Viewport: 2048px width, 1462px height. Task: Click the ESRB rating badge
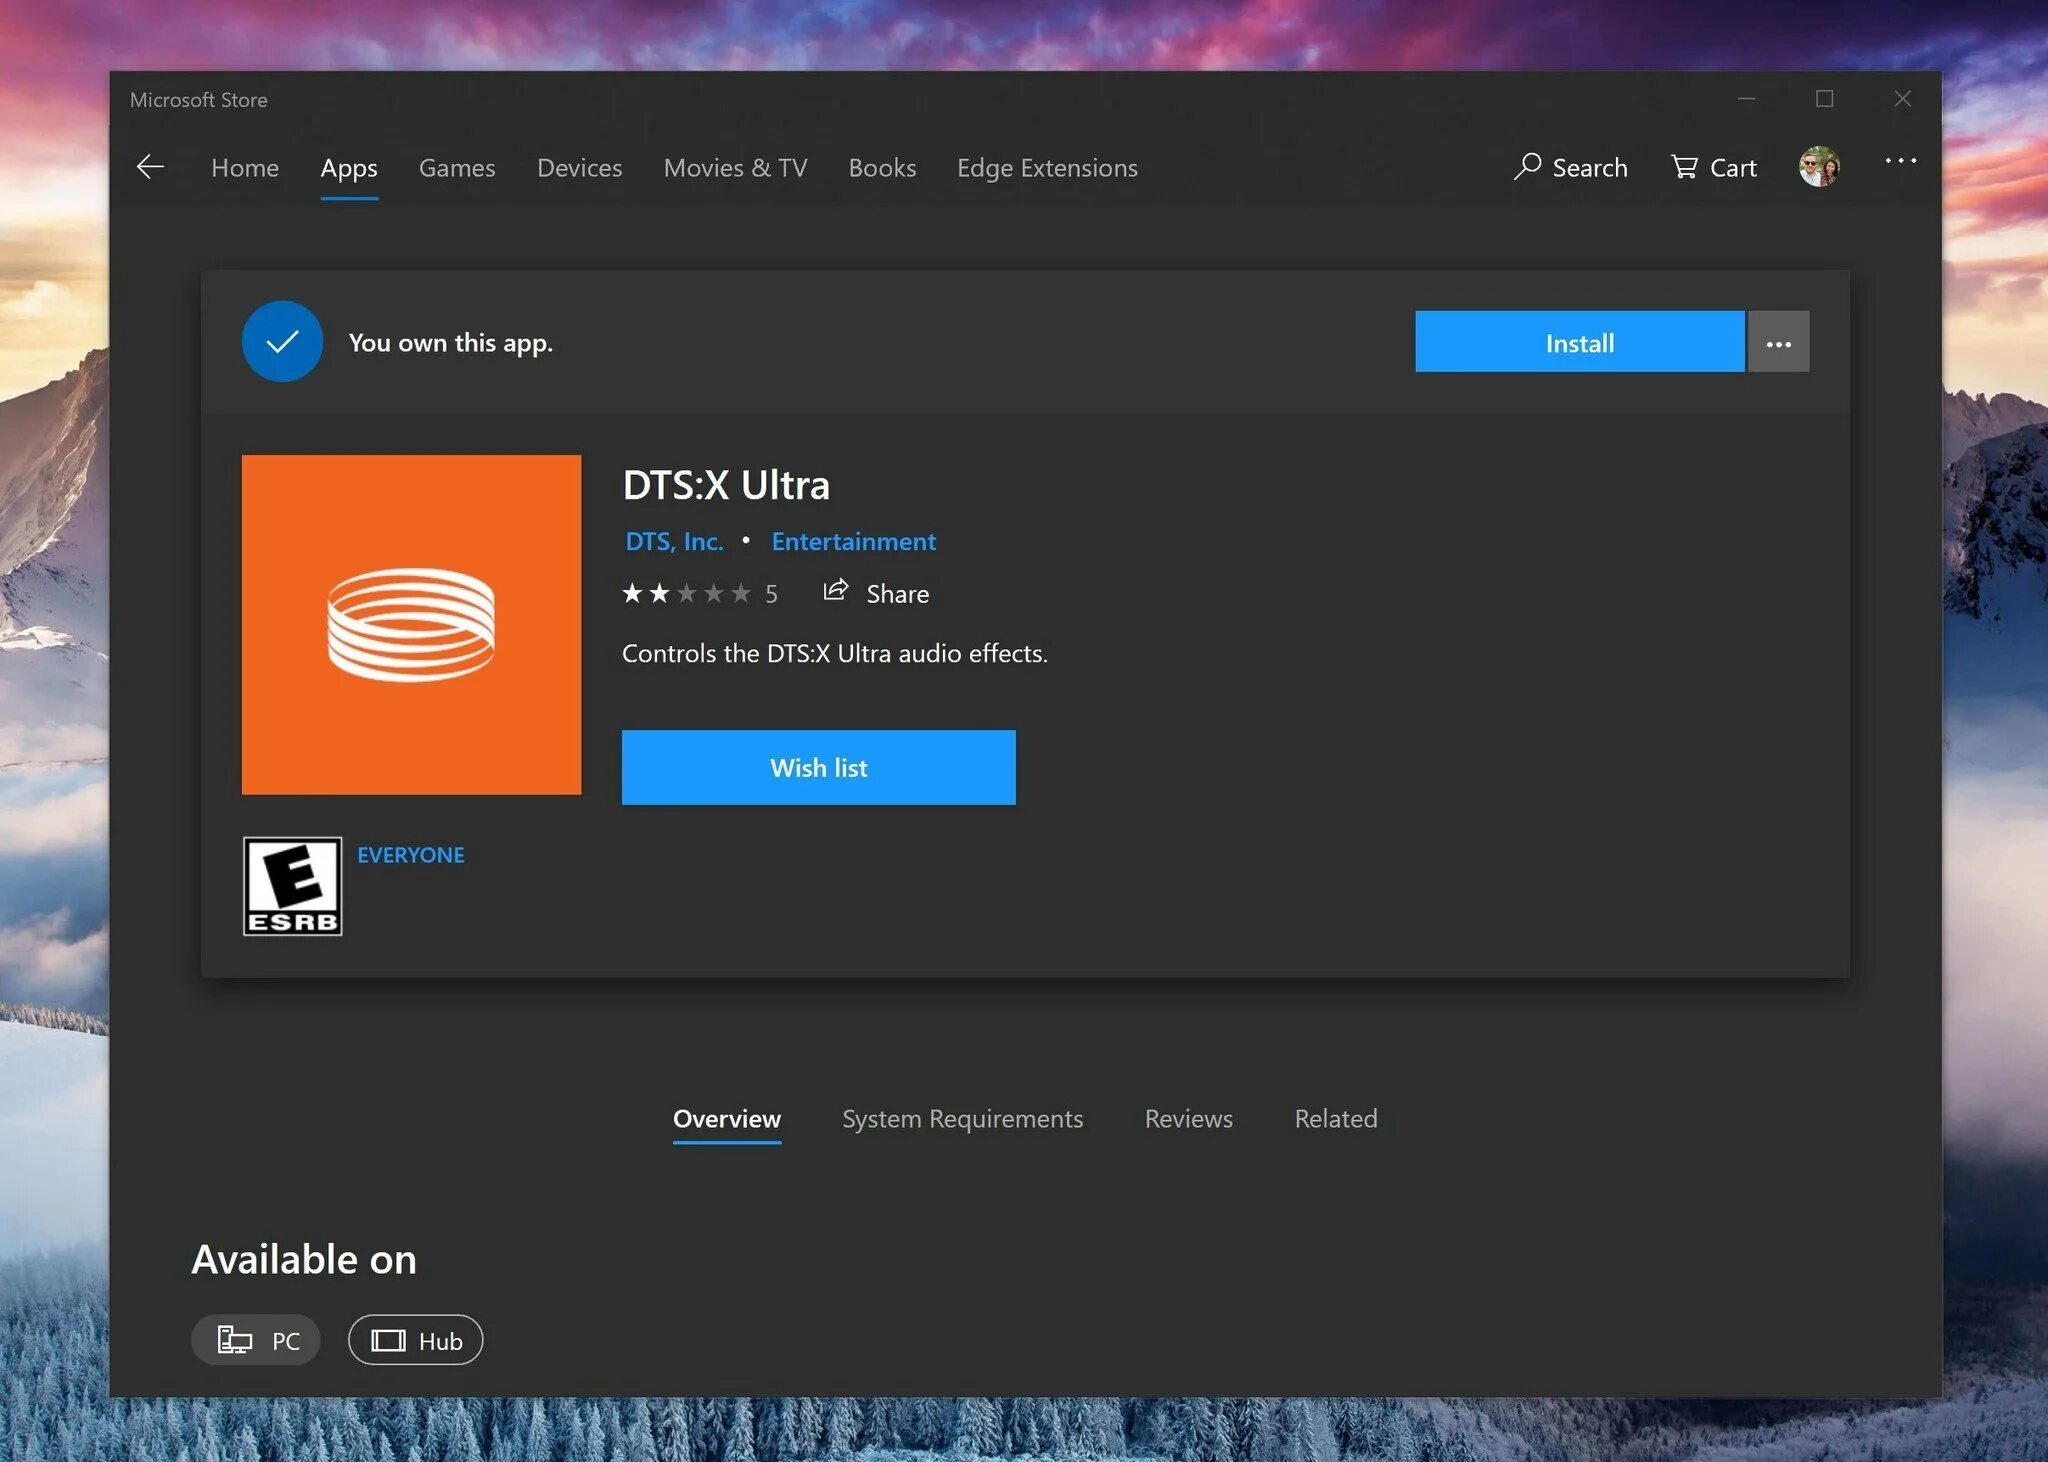click(x=293, y=886)
